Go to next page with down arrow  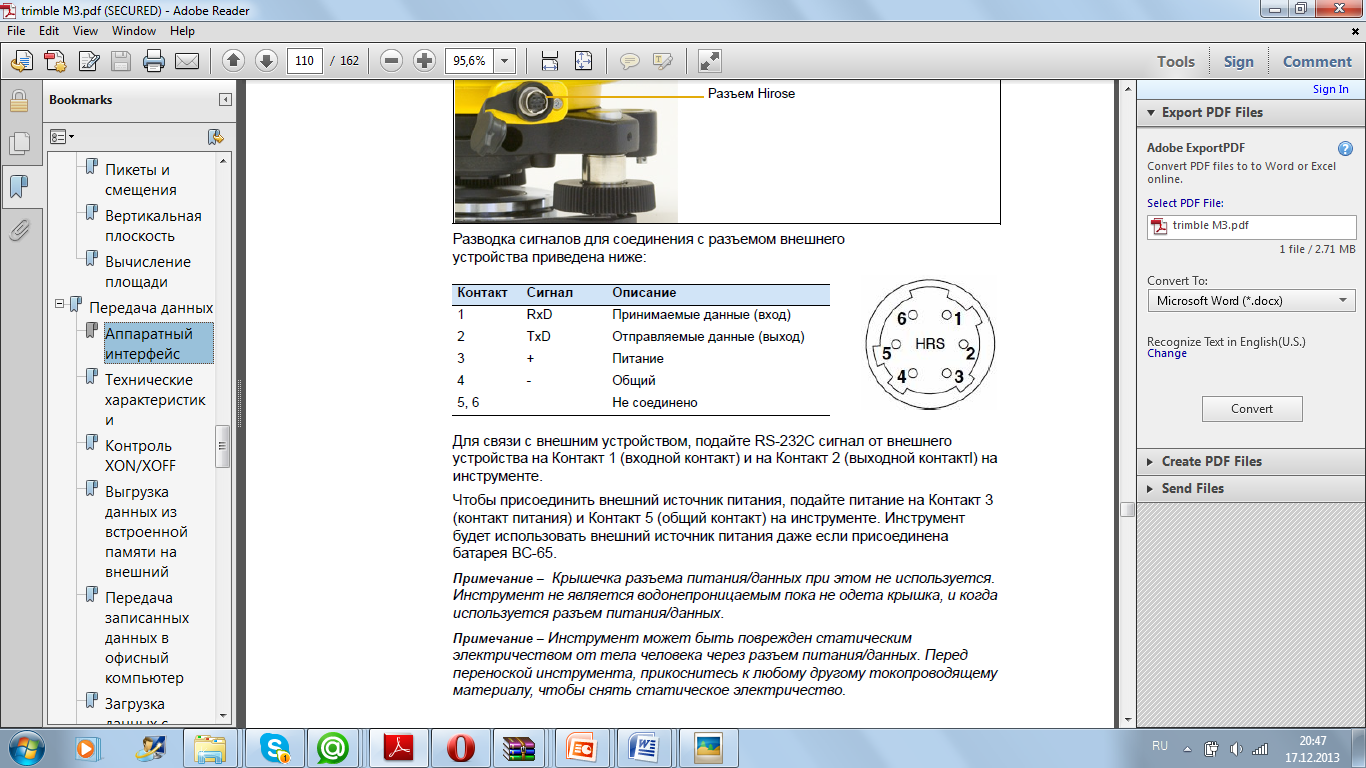[x=266, y=61]
